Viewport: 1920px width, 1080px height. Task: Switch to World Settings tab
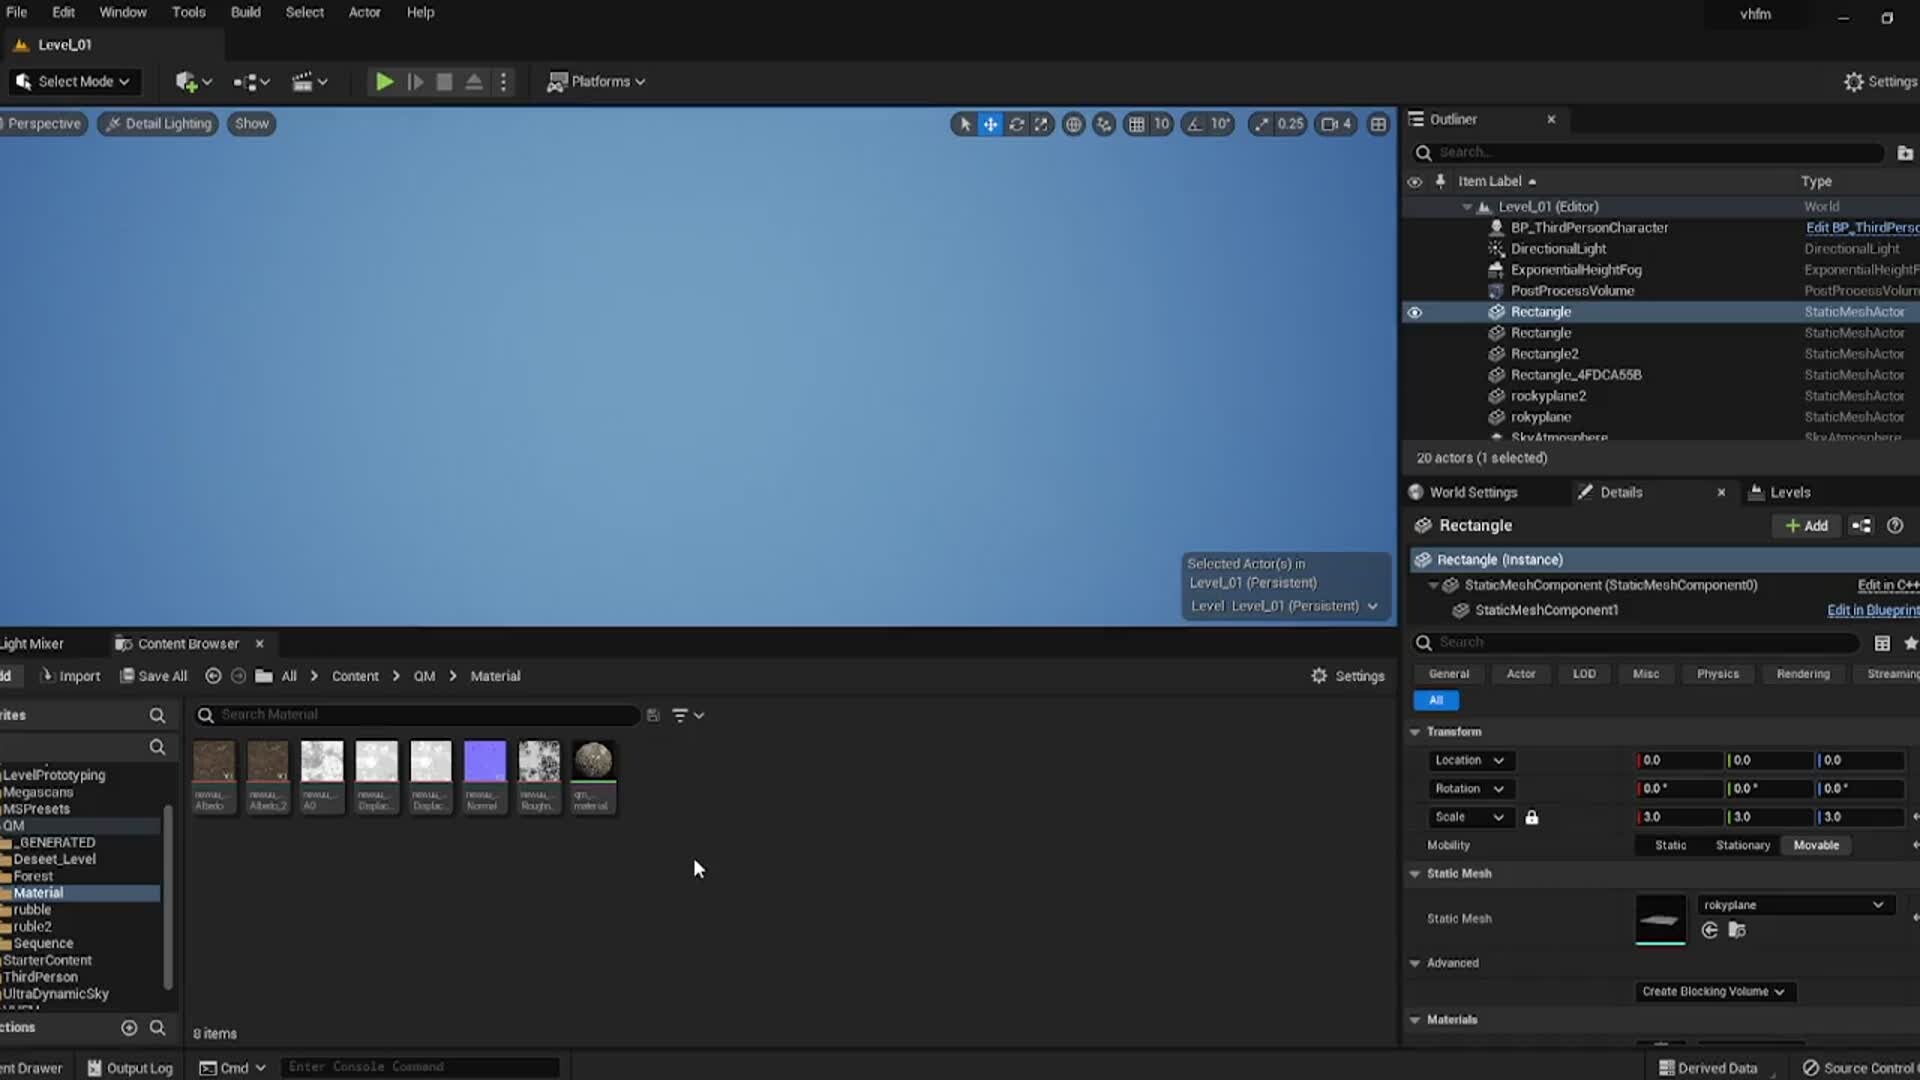tap(1472, 492)
